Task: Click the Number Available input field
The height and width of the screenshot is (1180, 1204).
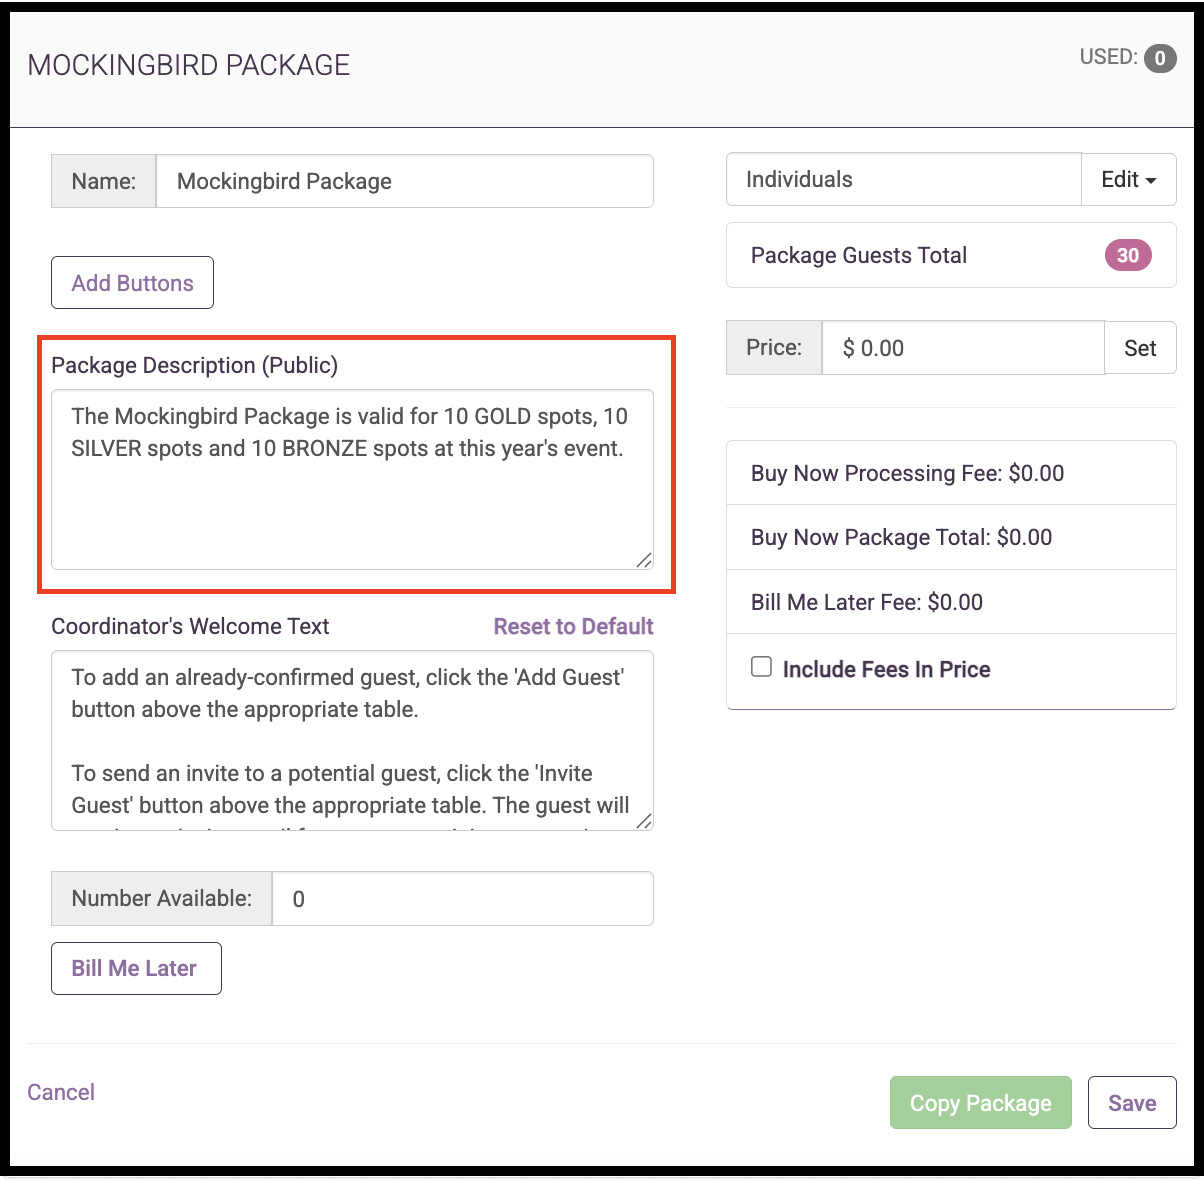Action: (x=463, y=899)
